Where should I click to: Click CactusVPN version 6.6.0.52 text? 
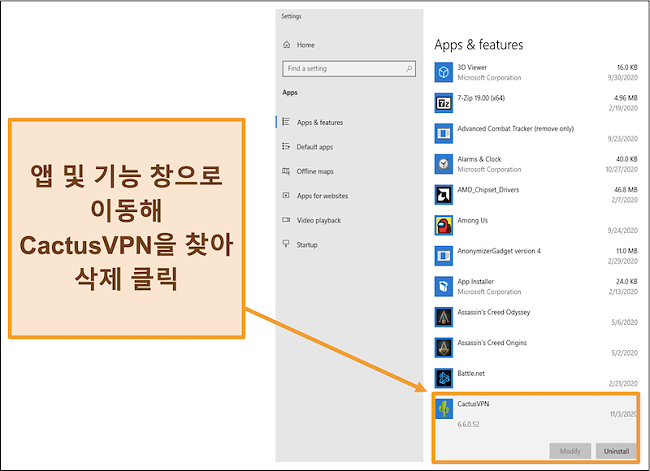coord(468,424)
